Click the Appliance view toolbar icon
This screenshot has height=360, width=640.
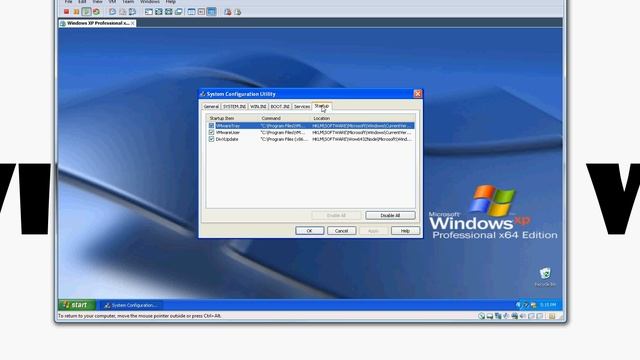tap(201, 12)
